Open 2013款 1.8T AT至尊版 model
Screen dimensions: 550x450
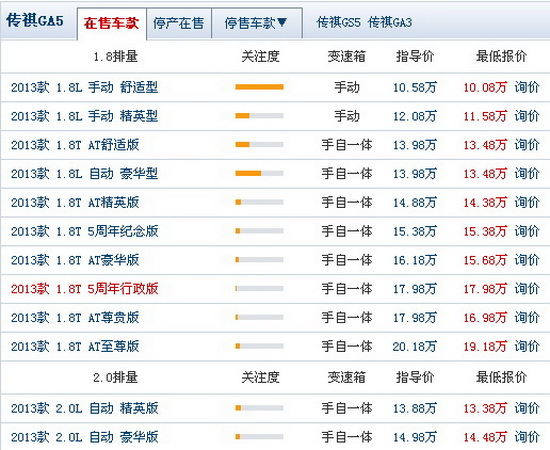pos(75,347)
